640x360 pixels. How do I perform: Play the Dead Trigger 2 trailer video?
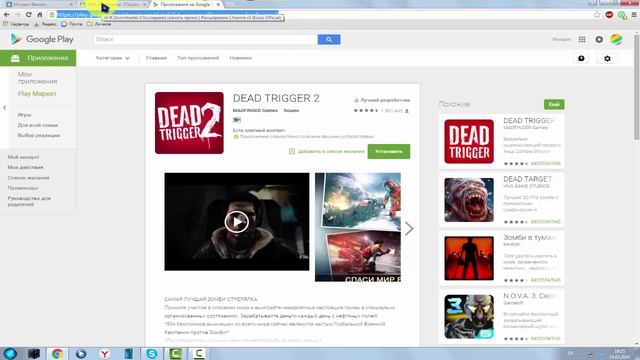point(237,222)
